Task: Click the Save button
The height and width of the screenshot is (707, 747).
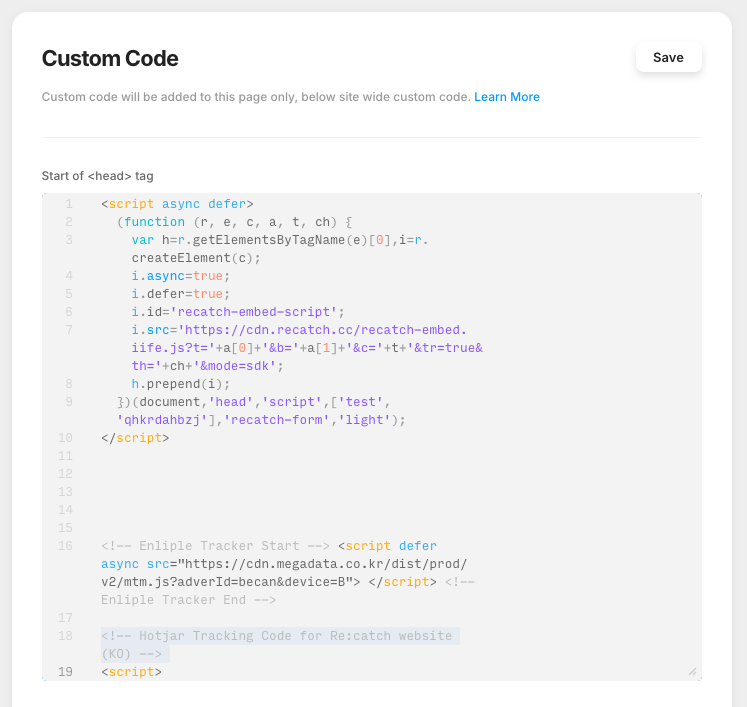Action: (668, 58)
